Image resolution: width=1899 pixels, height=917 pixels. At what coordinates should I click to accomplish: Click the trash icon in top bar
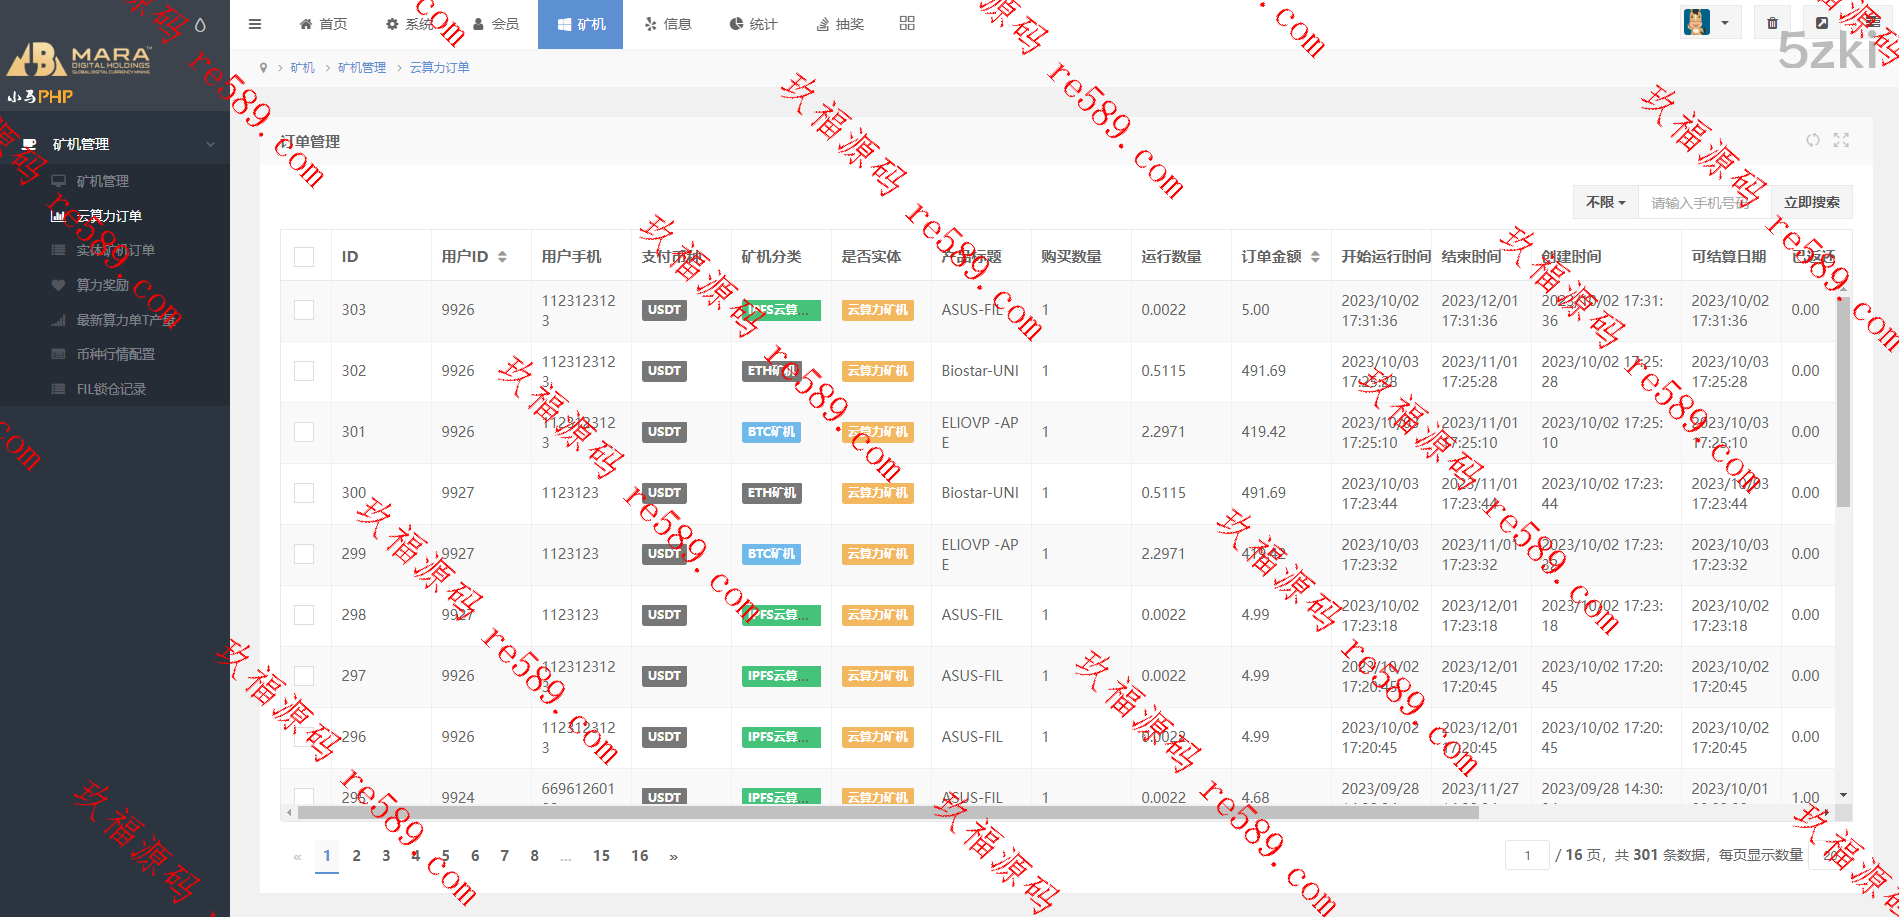(x=1772, y=23)
